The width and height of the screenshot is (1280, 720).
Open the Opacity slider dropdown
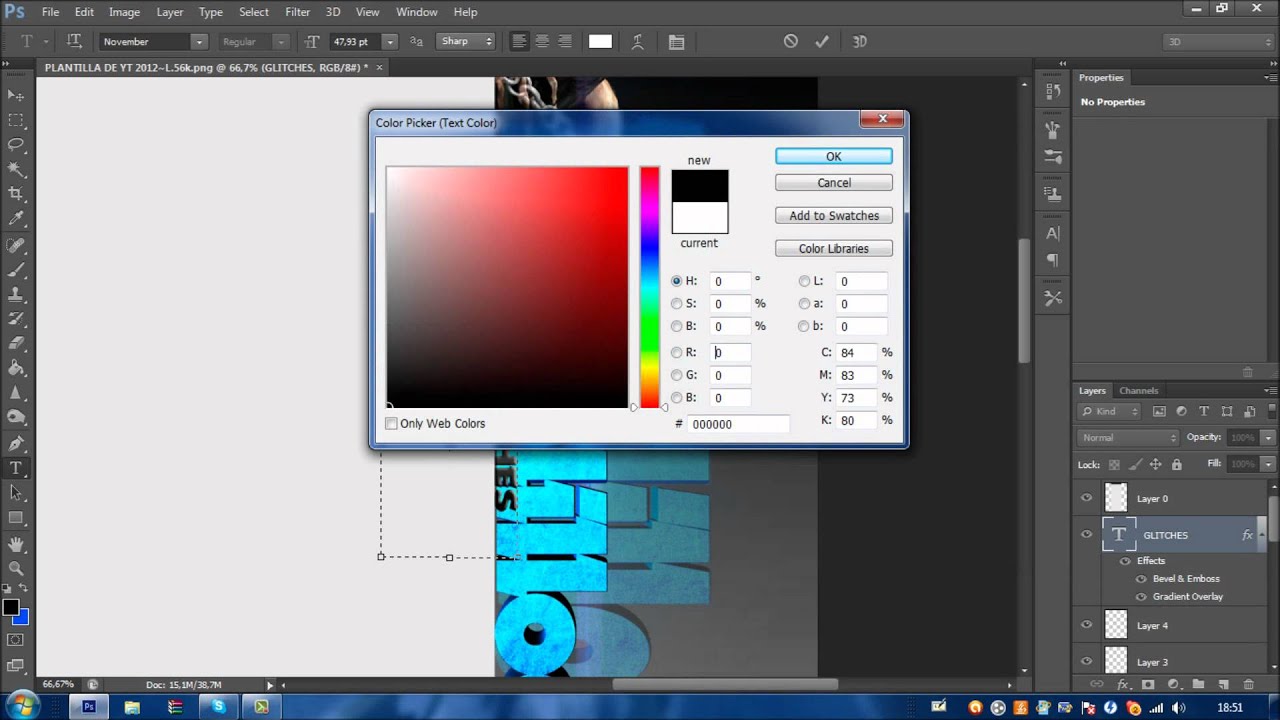[x=1268, y=438]
